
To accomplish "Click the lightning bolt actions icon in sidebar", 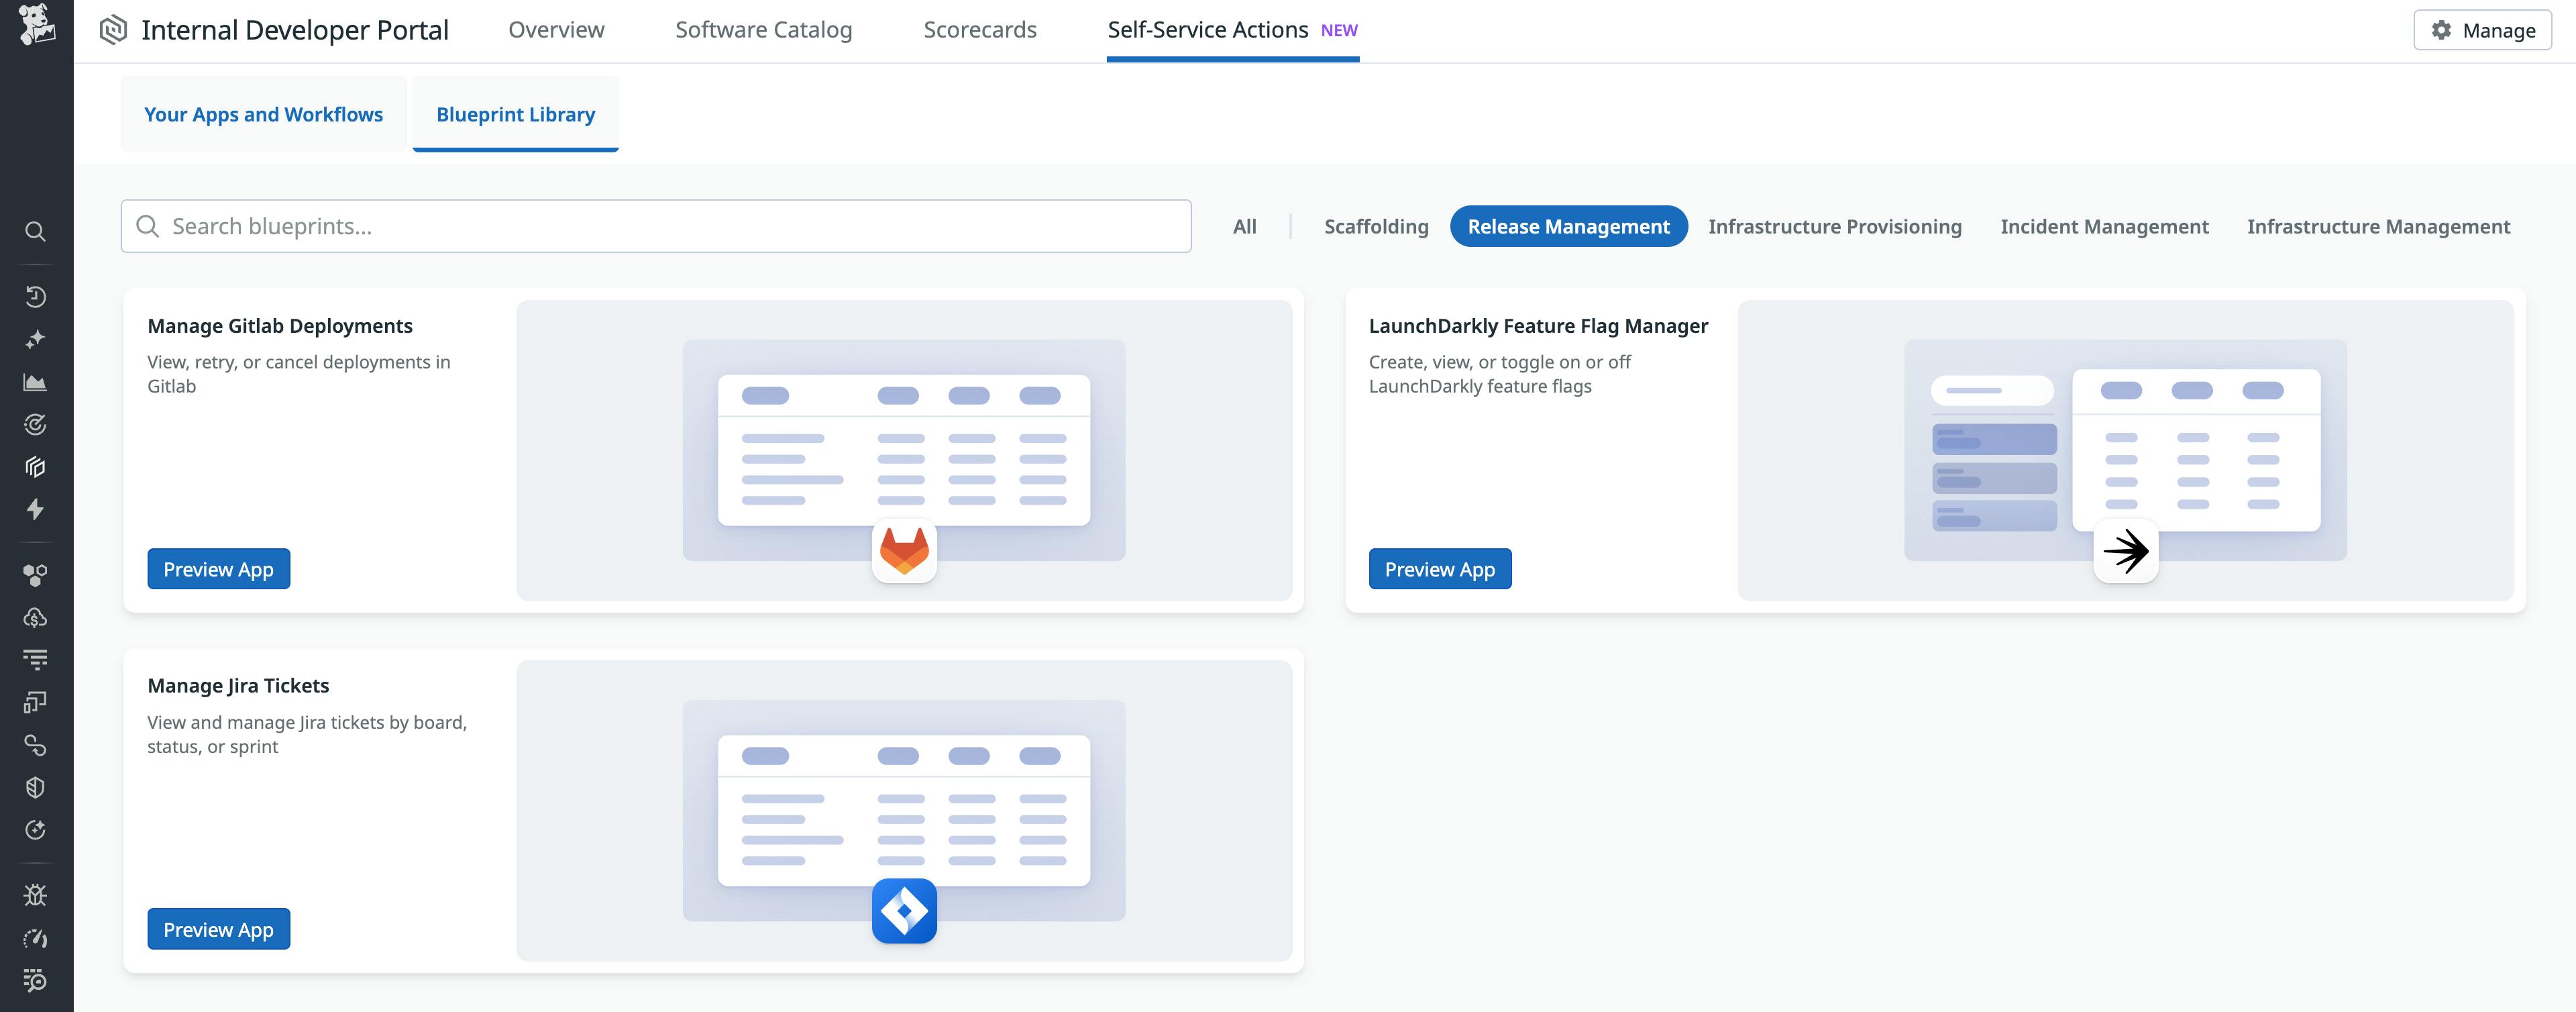I will pyautogui.click(x=36, y=510).
